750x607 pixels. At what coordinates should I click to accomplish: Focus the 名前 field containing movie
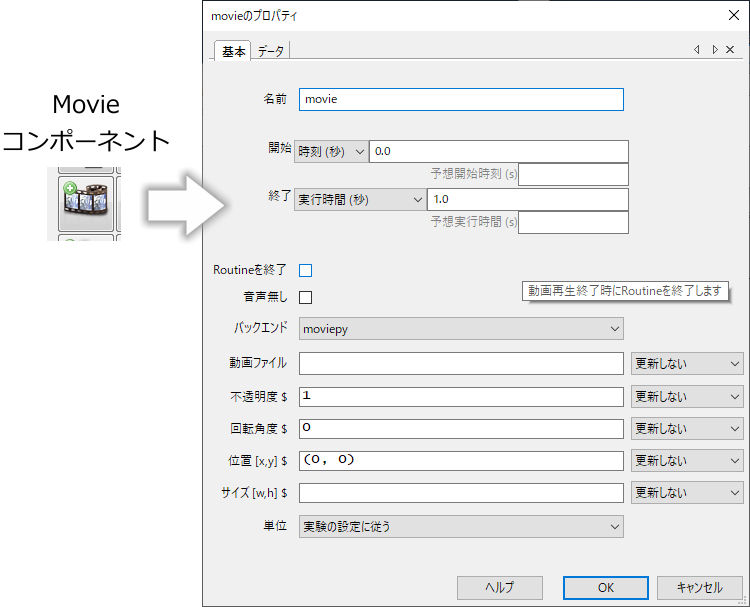point(461,99)
